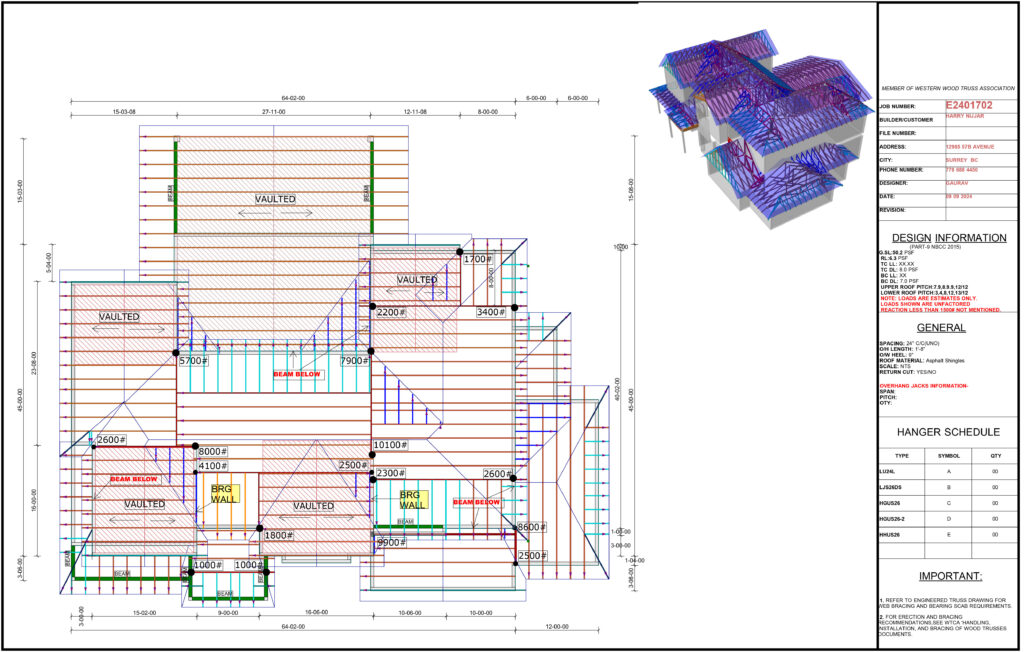Click the 2200# load label
This screenshot has height=652, width=1024.
(x=391, y=312)
